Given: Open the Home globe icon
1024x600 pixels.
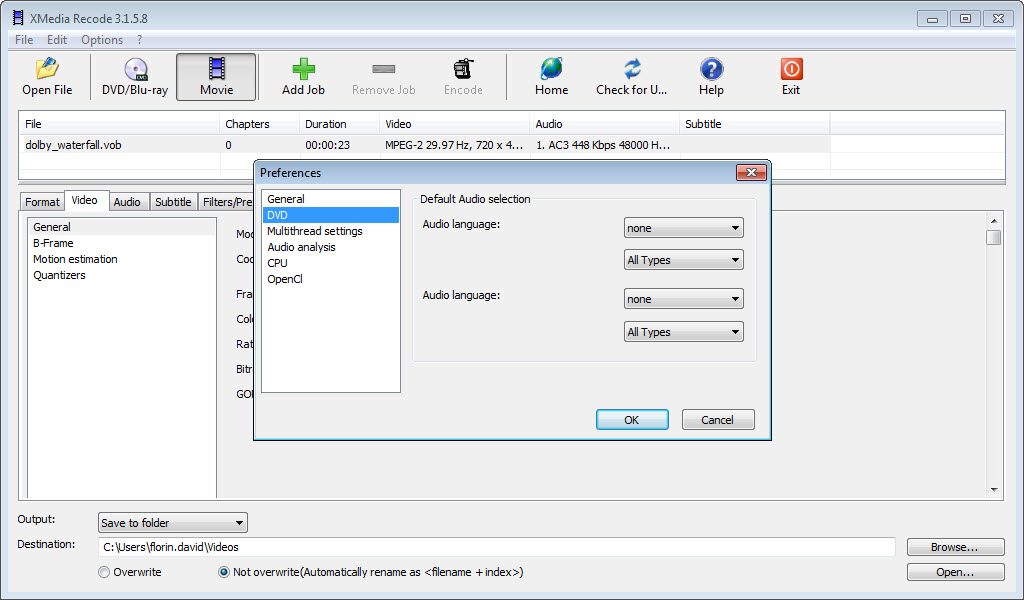Looking at the screenshot, I should coord(551,69).
